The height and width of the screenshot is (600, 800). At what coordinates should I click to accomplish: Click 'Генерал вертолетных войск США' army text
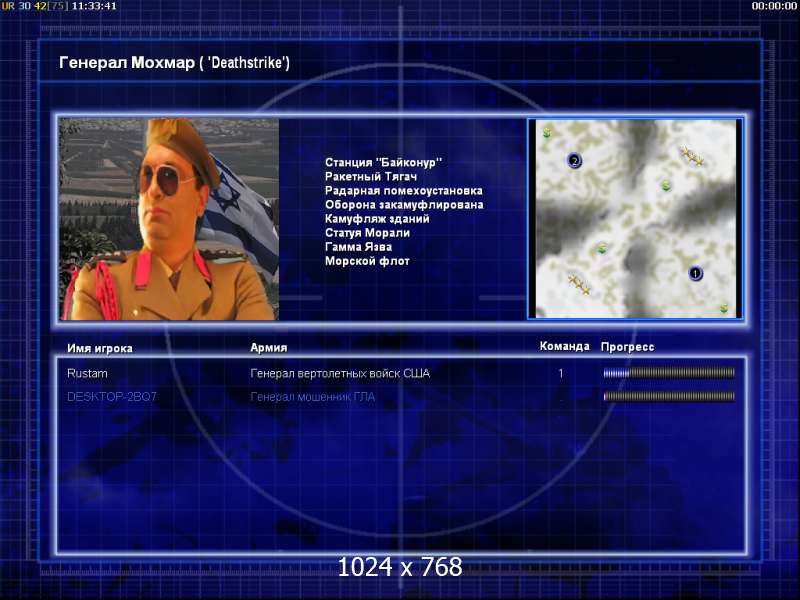point(340,373)
